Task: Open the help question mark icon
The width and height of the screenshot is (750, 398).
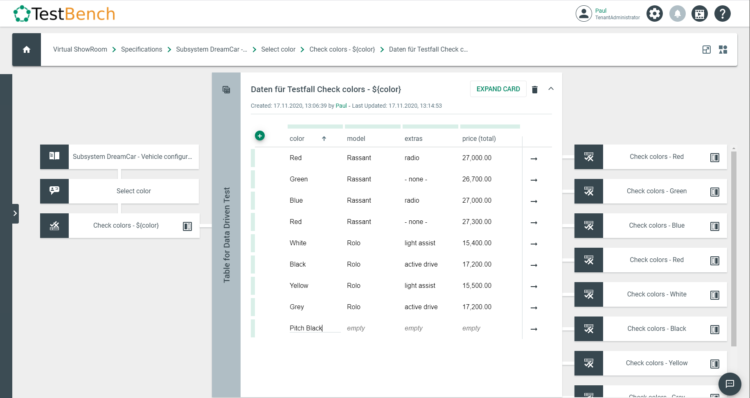Action: pyautogui.click(x=722, y=13)
